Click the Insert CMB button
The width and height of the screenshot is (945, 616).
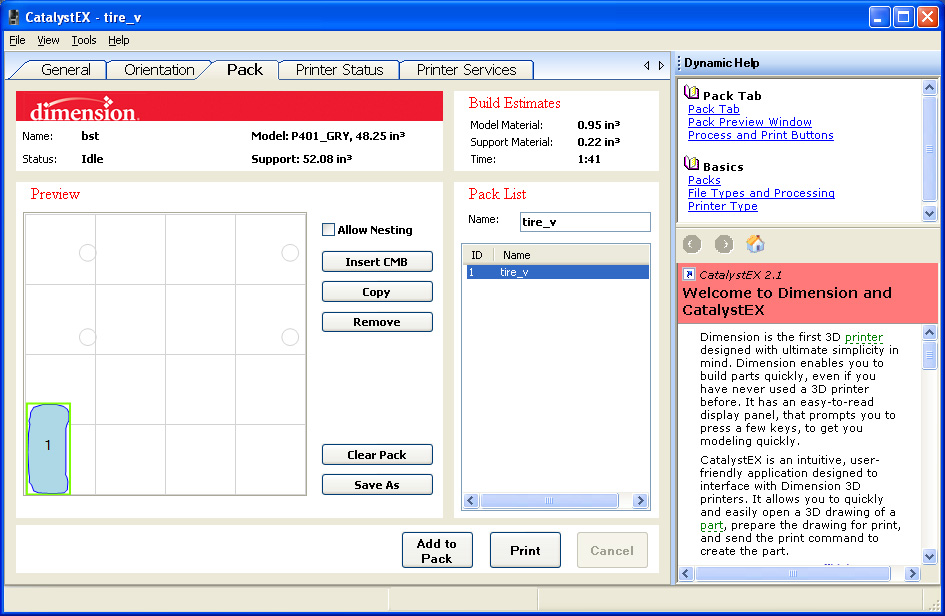click(377, 262)
